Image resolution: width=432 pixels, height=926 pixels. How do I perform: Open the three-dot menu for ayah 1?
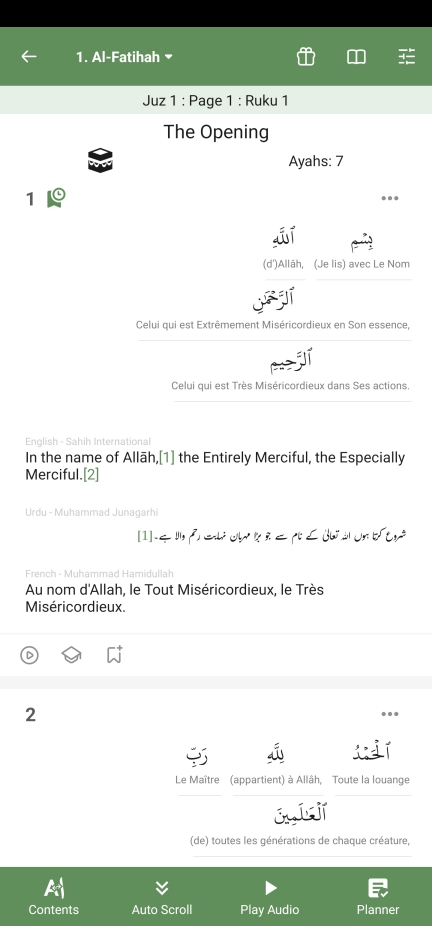click(390, 198)
